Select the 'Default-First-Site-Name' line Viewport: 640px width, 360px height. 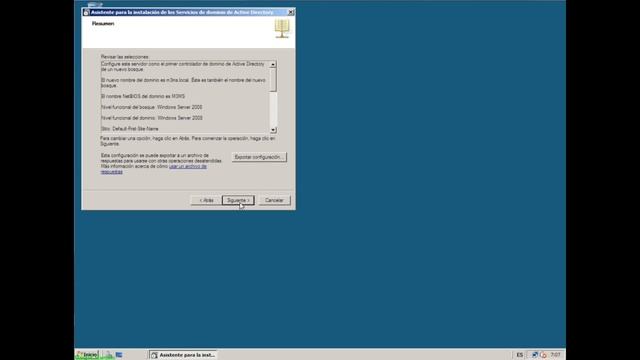pyautogui.click(x=130, y=129)
